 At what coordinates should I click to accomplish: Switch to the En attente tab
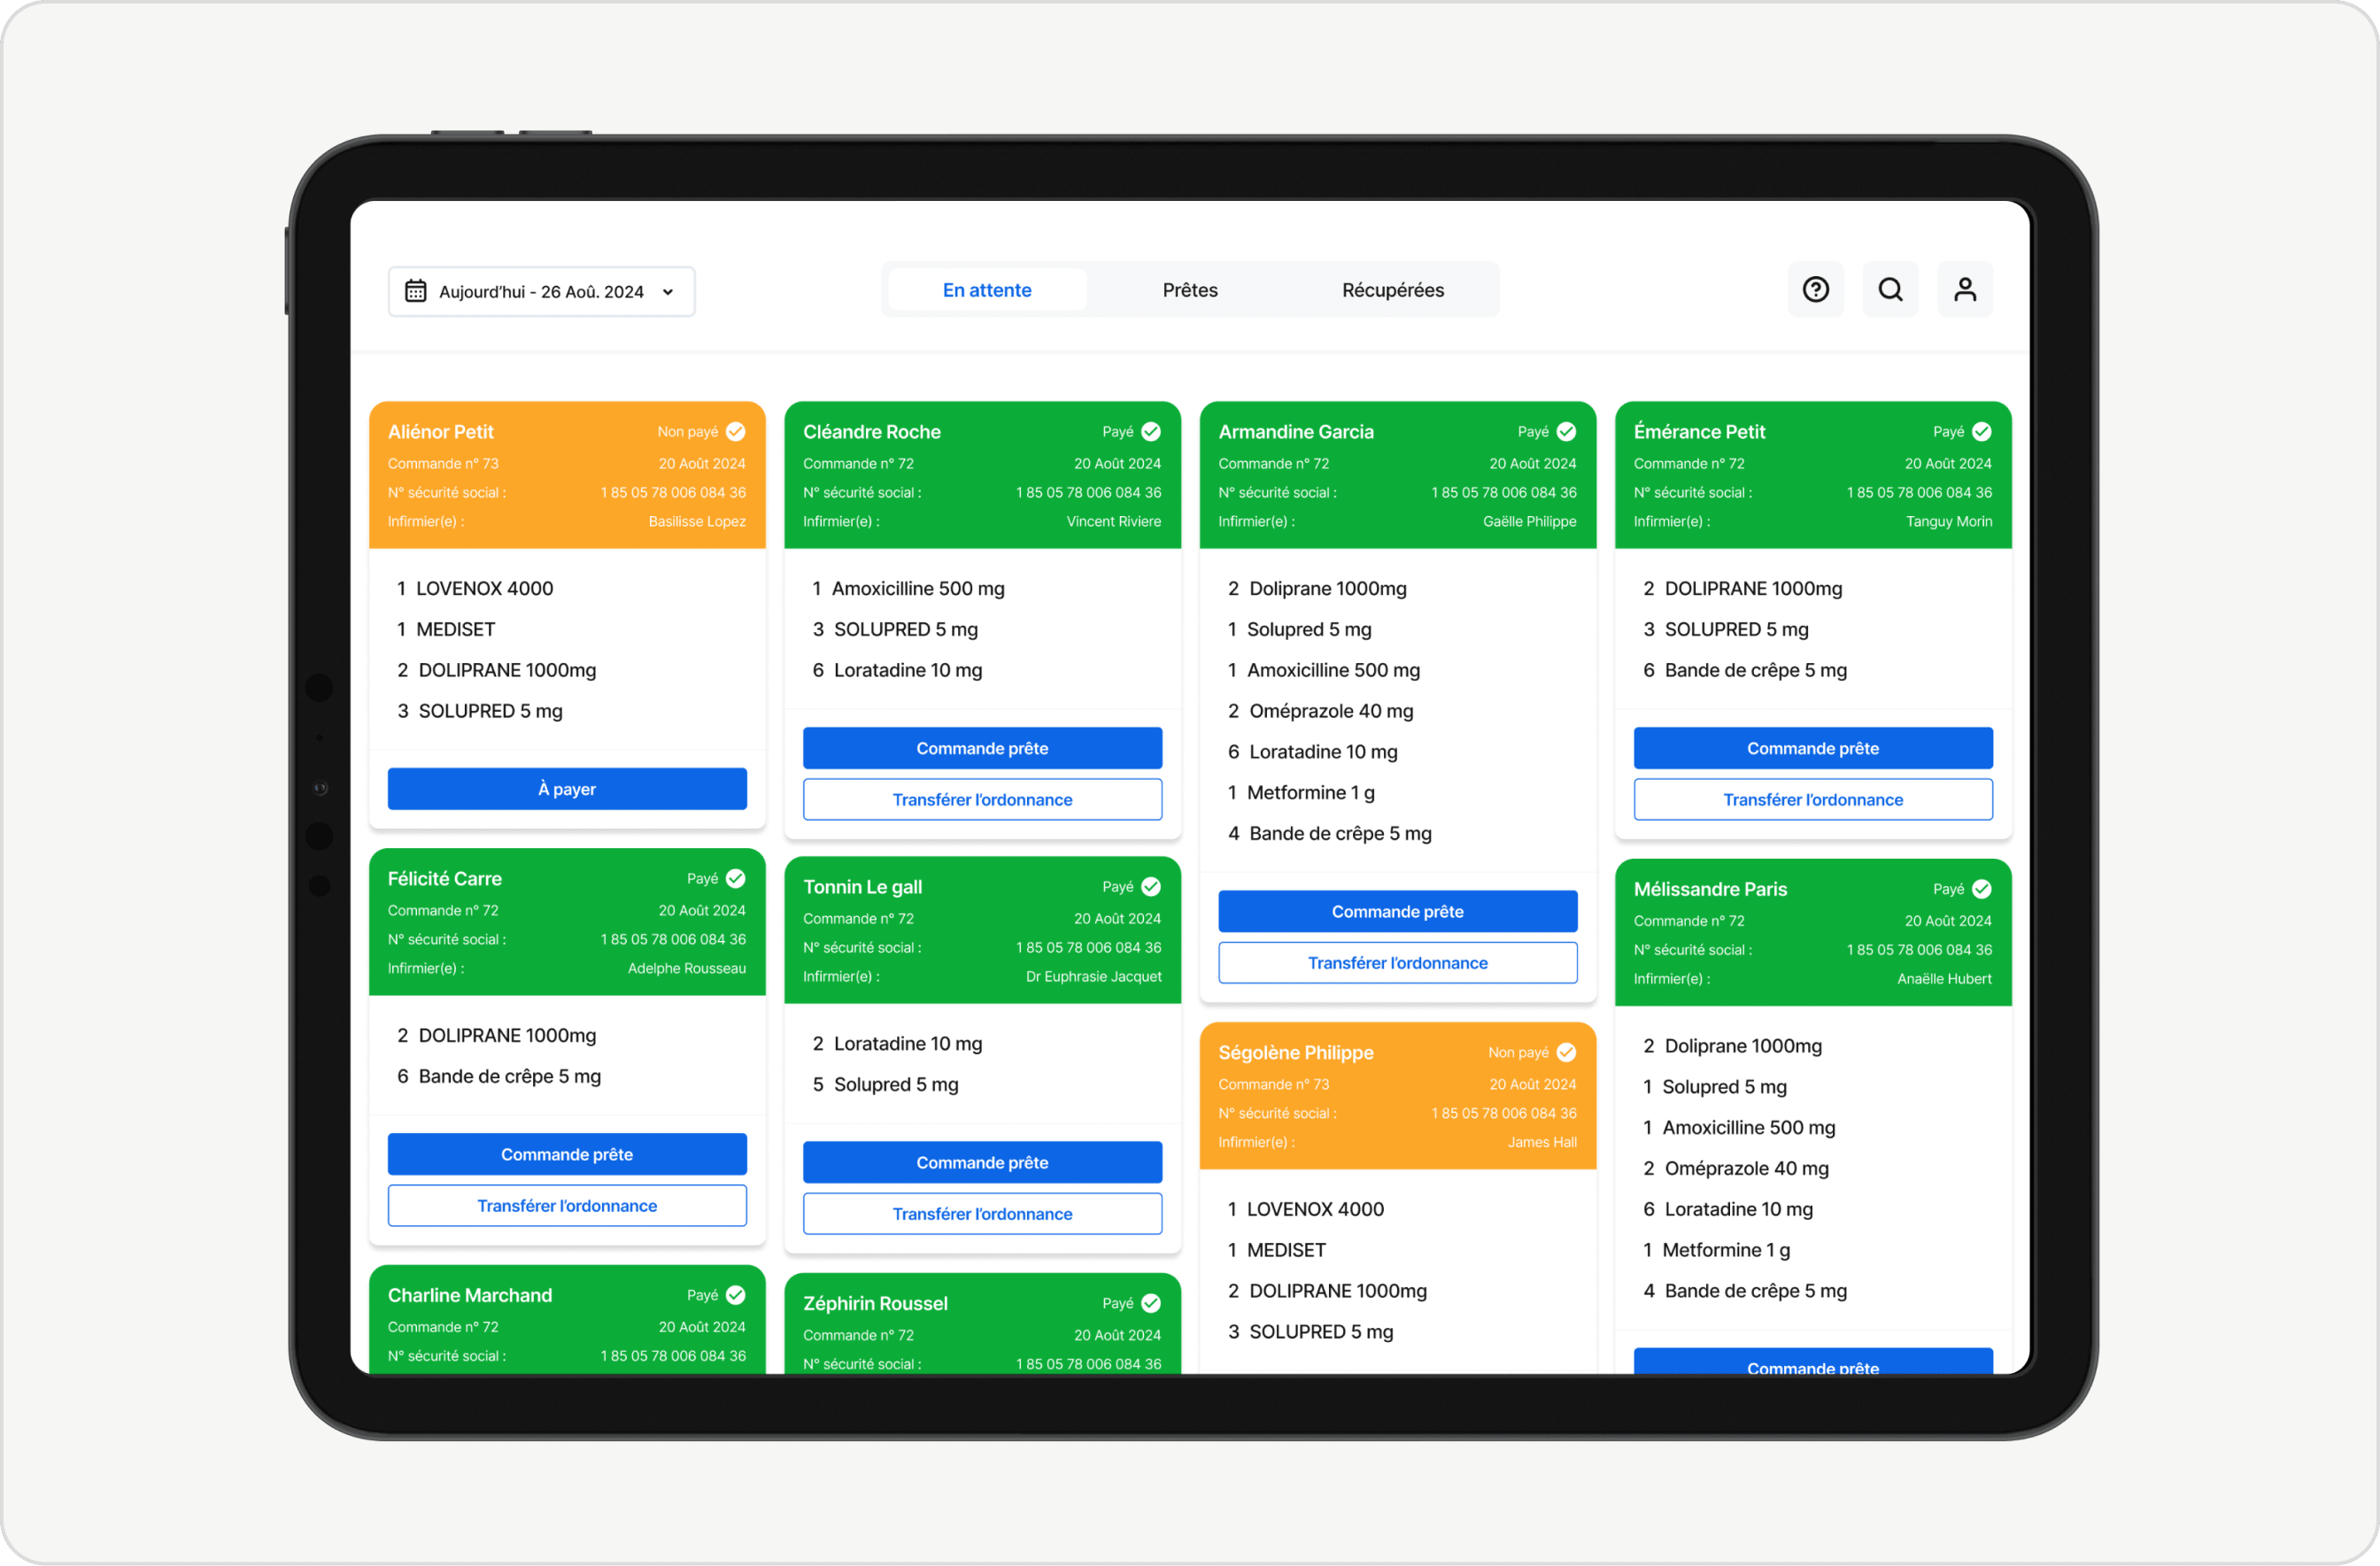(987, 290)
